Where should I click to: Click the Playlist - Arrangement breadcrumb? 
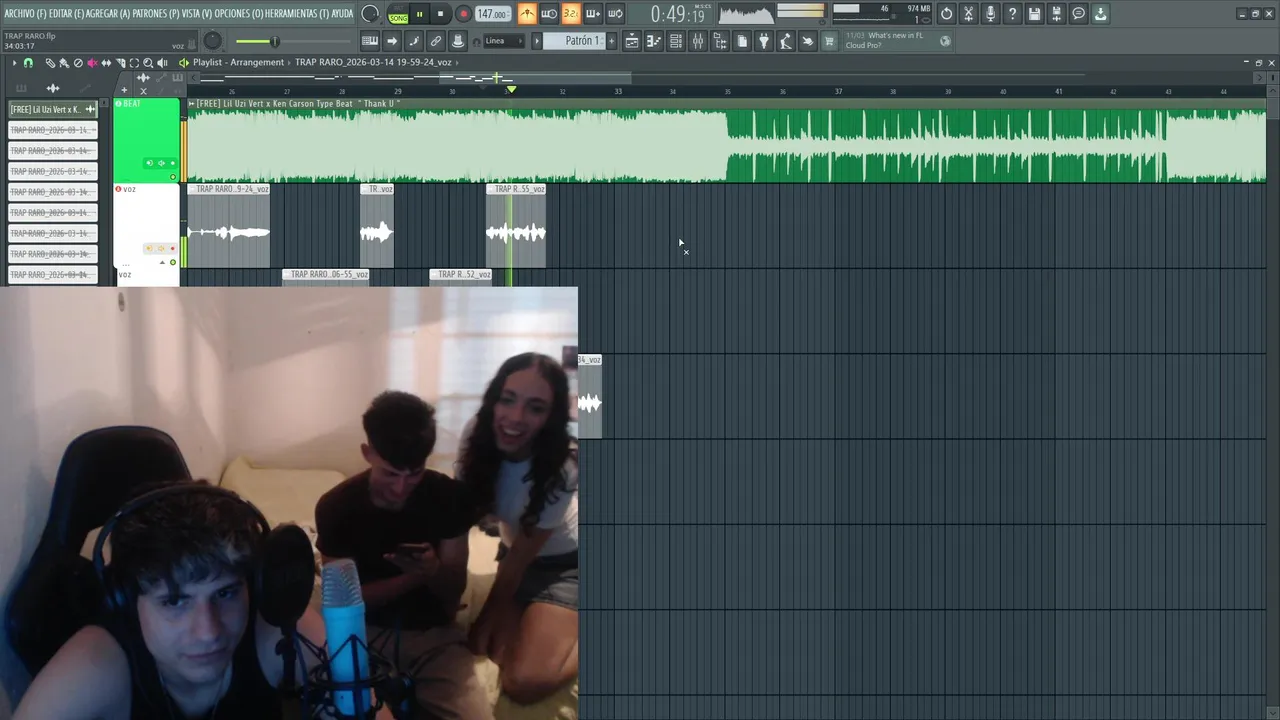238,62
